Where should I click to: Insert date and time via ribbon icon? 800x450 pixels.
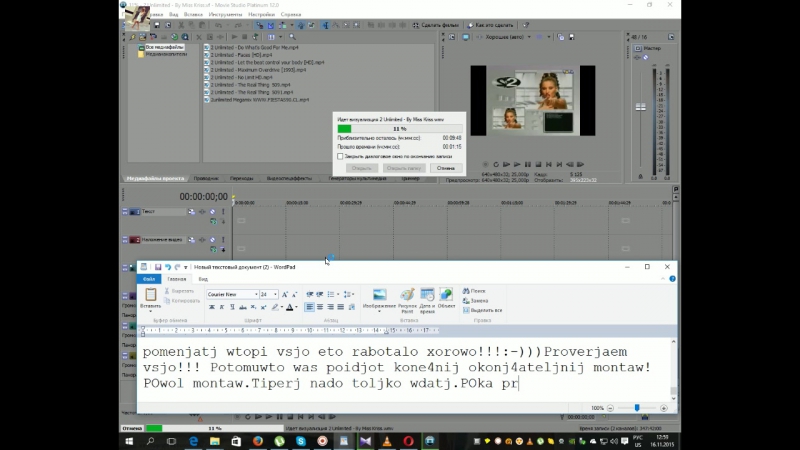pyautogui.click(x=427, y=297)
